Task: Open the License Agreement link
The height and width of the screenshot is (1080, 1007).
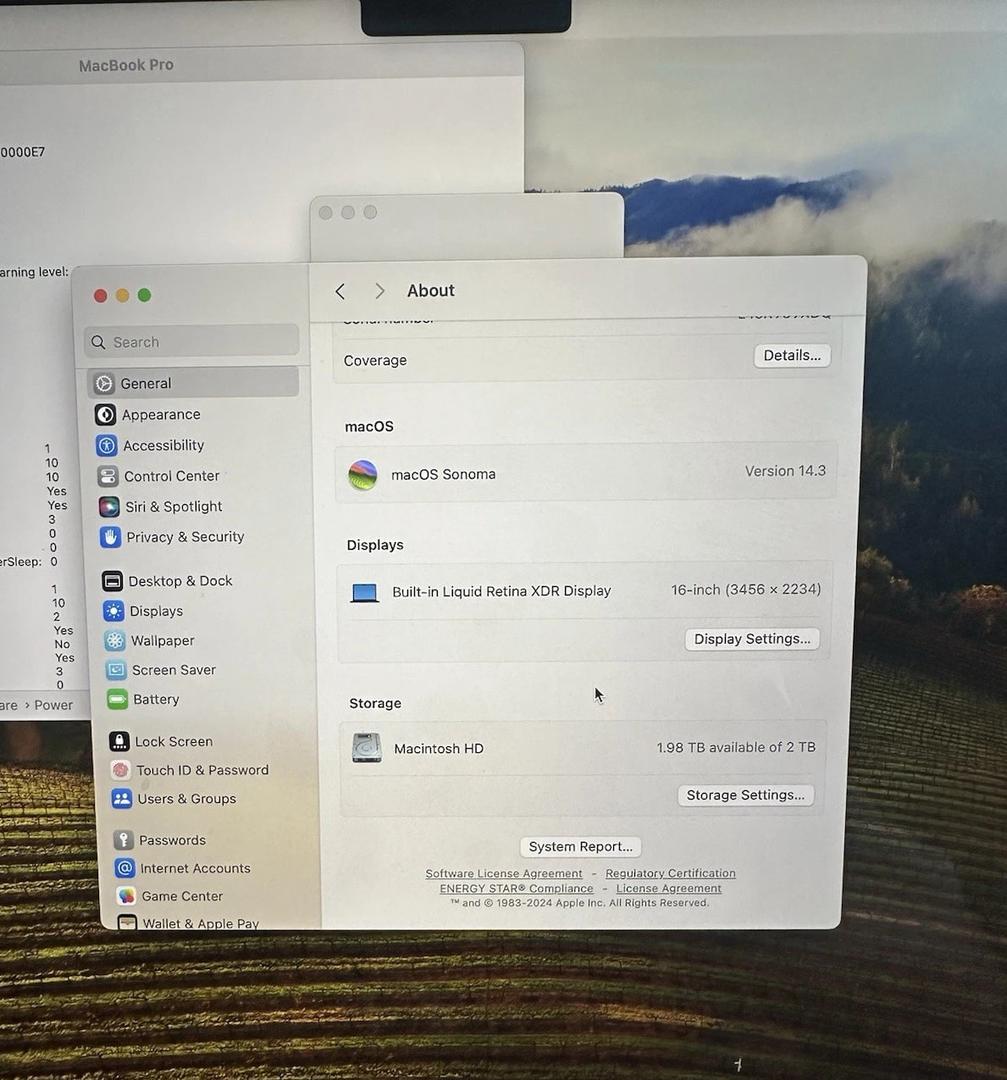Action: click(x=669, y=889)
